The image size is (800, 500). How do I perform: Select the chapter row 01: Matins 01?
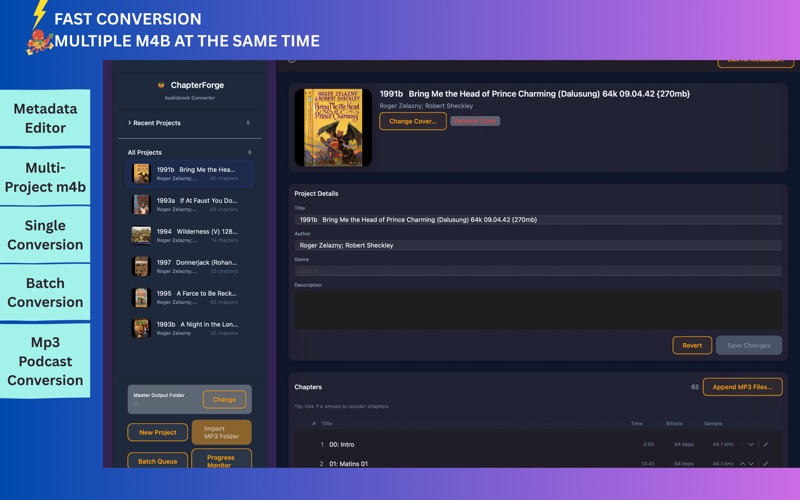pyautogui.click(x=538, y=462)
